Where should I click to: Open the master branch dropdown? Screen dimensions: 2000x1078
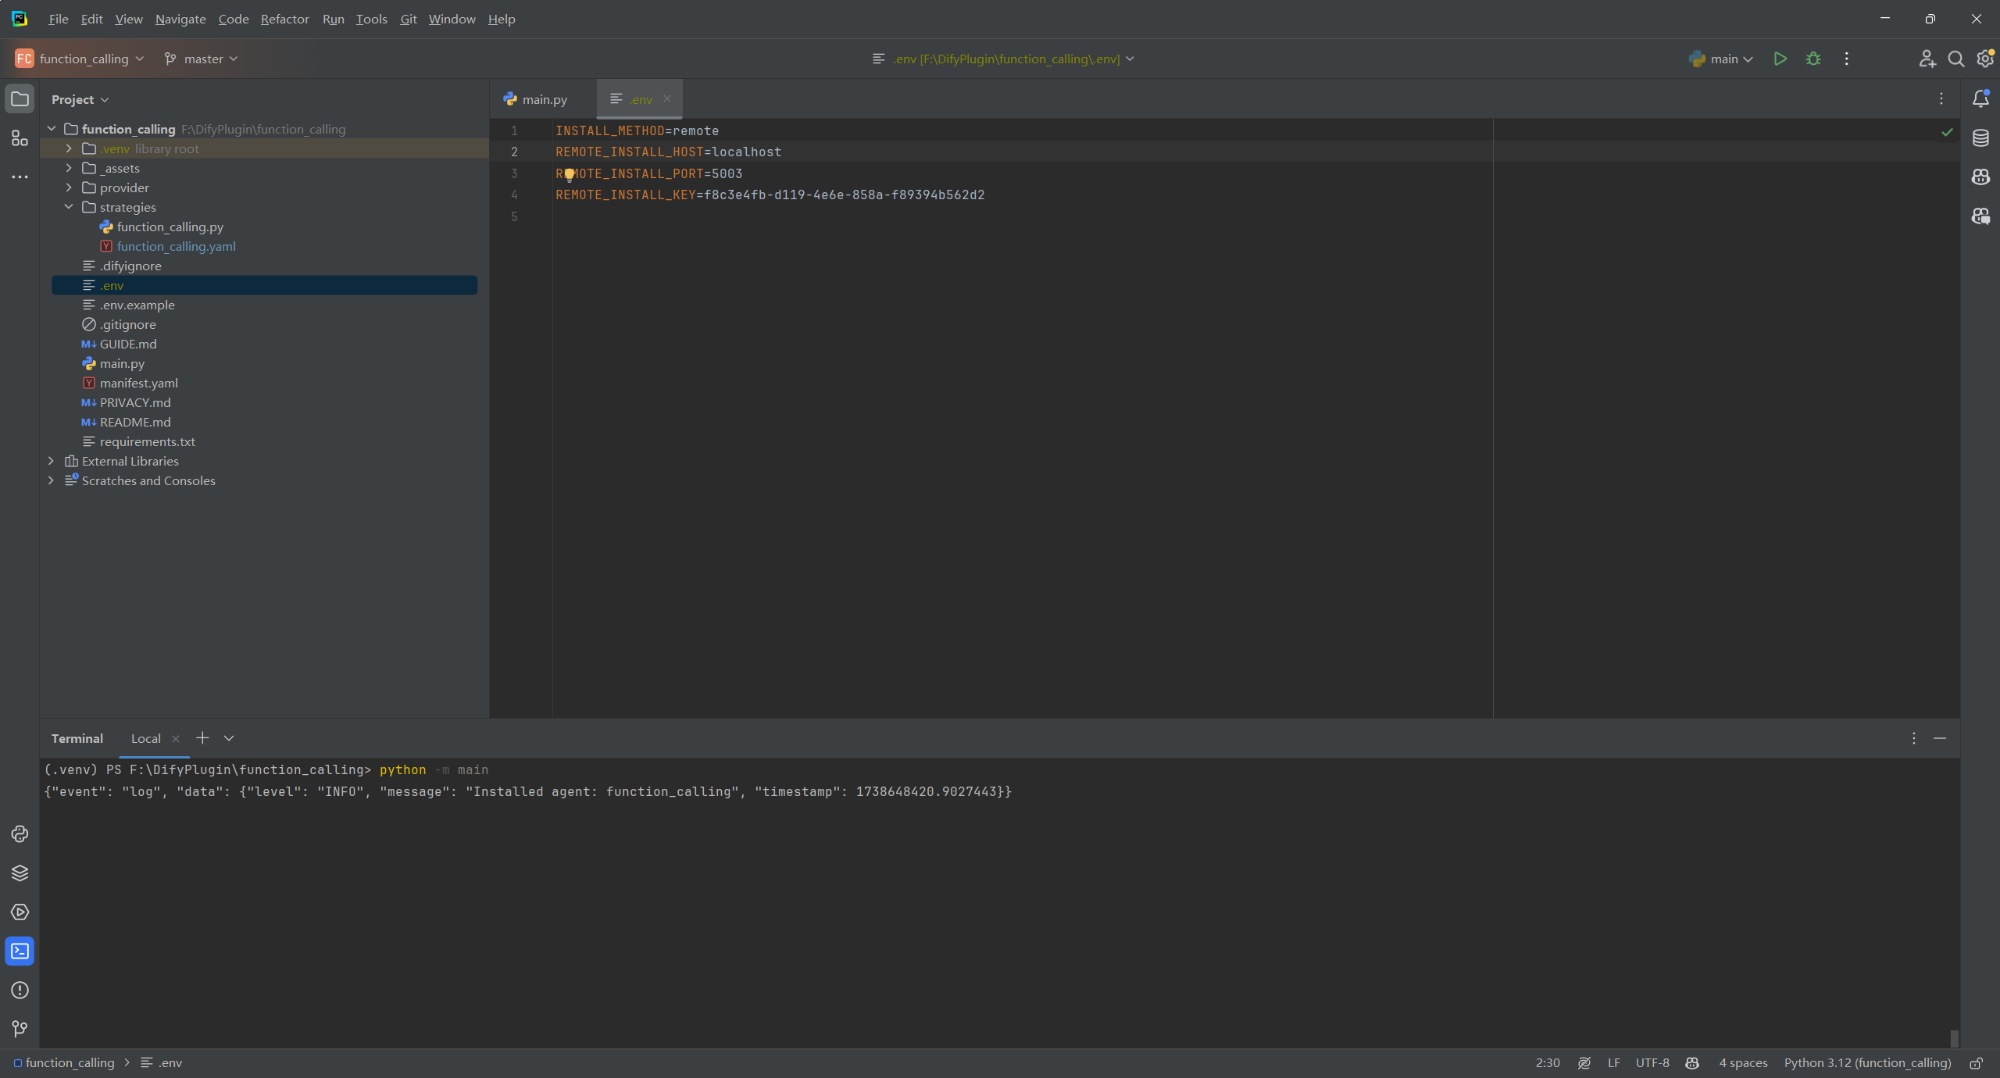coord(201,59)
